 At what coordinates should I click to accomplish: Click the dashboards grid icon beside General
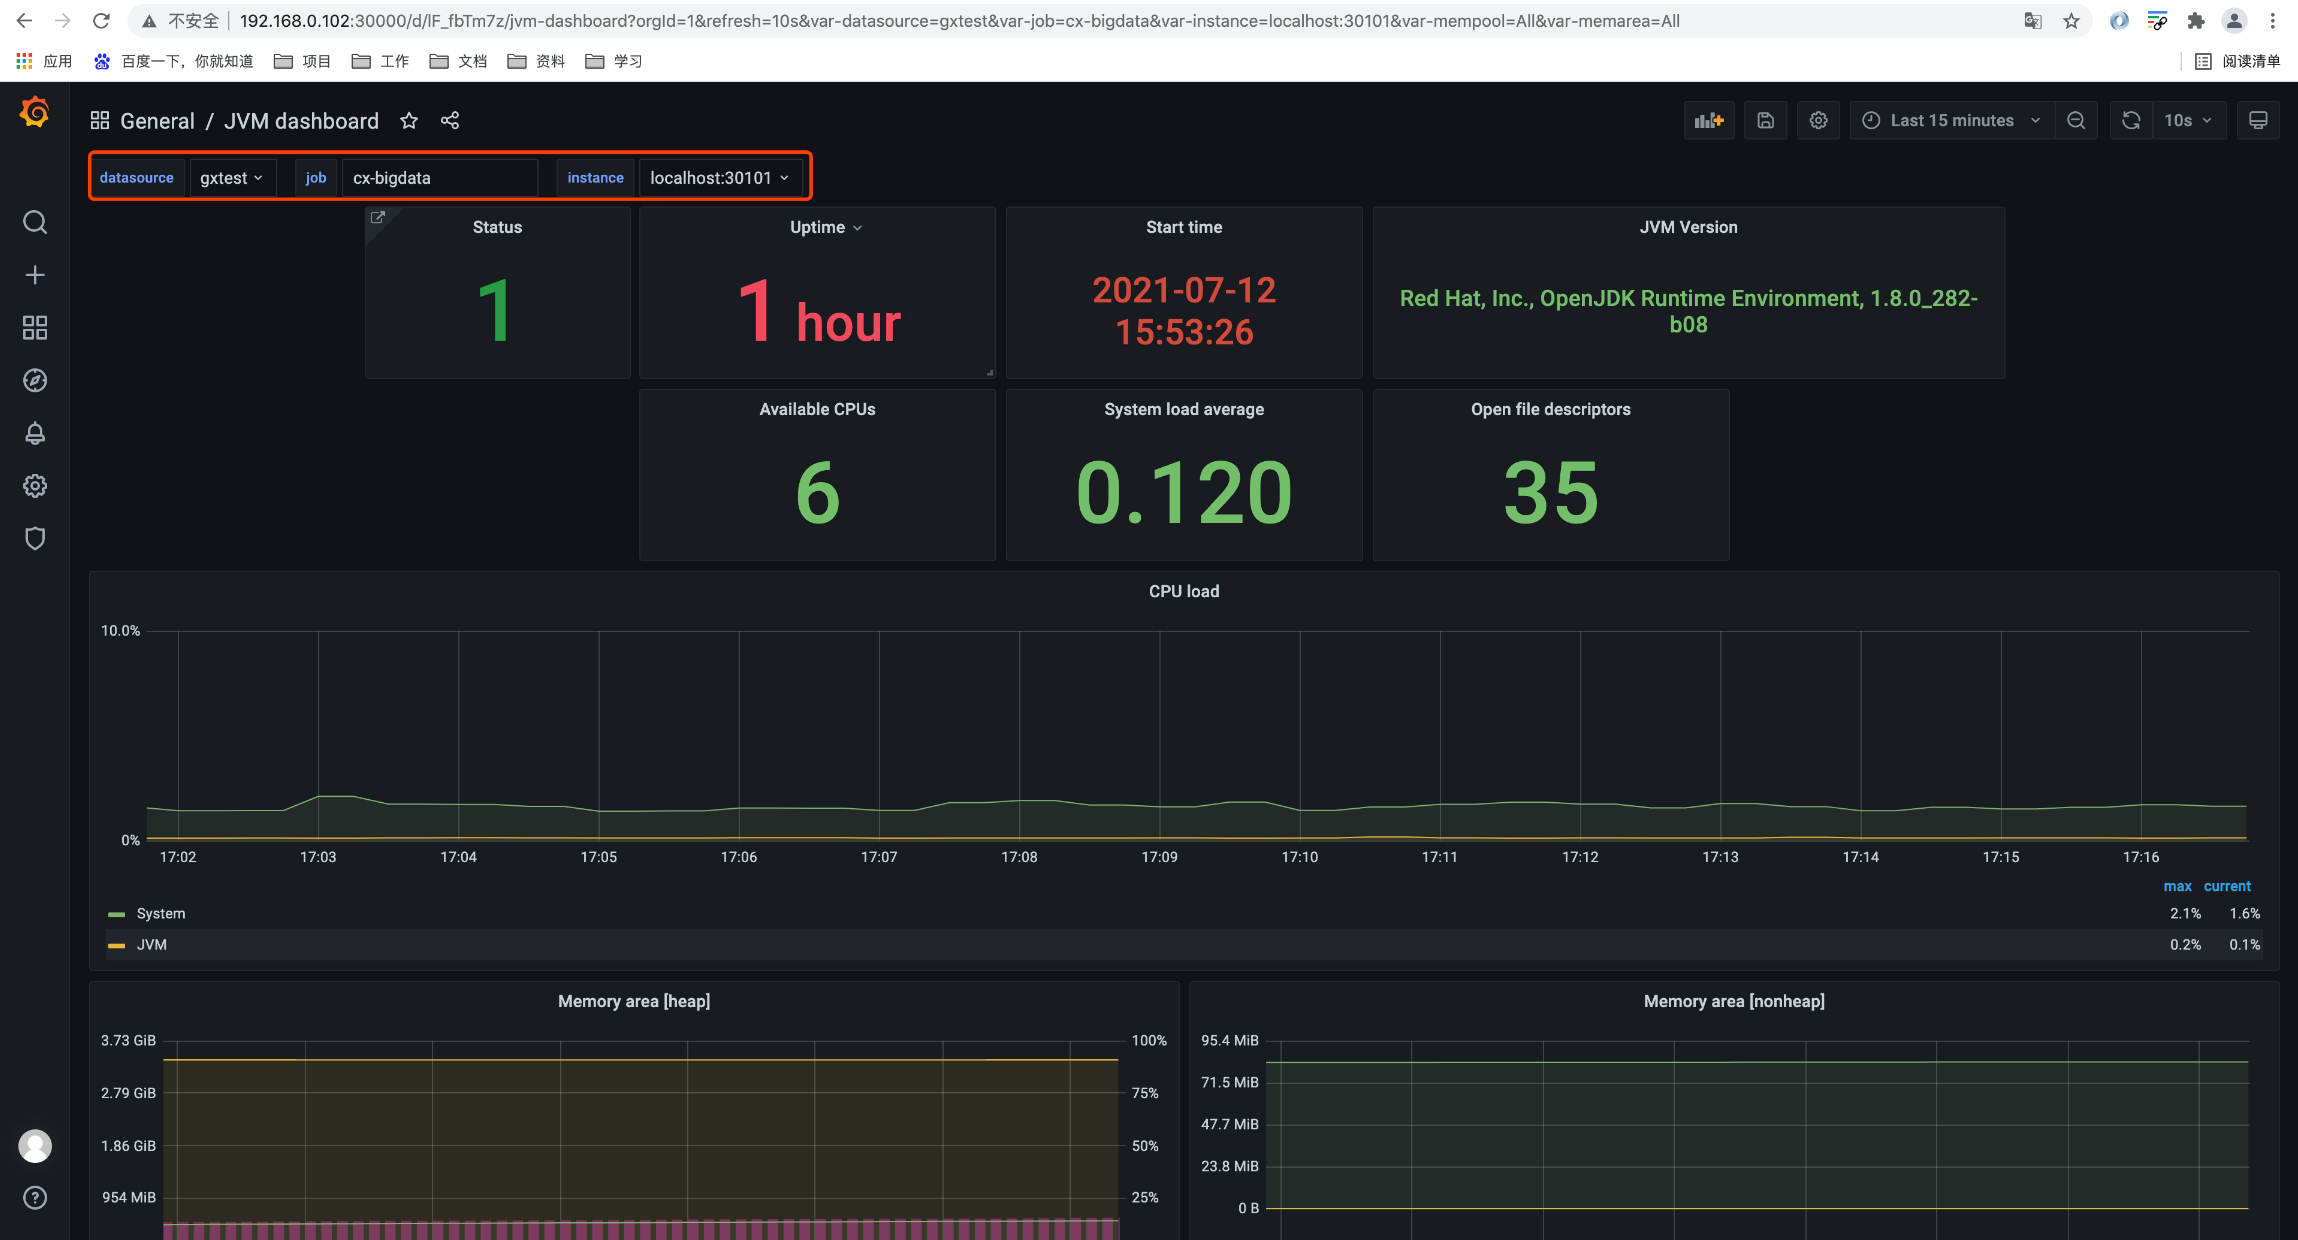click(100, 121)
